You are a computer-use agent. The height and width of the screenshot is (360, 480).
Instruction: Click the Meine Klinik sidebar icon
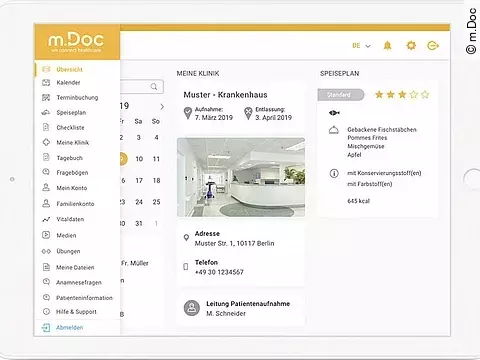(46, 142)
